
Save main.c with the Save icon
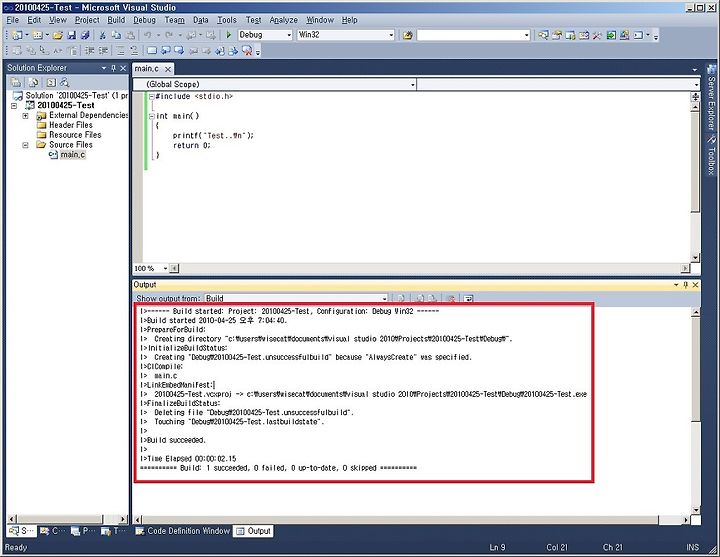(x=72, y=35)
